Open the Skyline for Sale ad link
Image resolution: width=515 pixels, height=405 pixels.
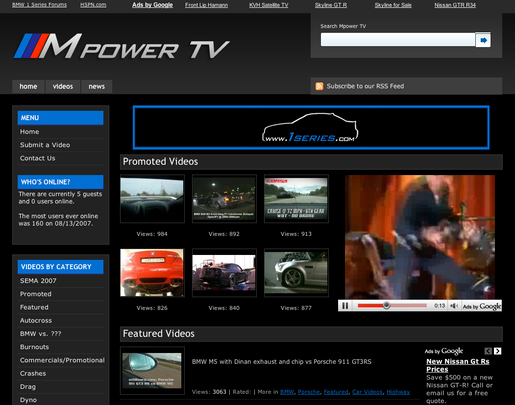[x=393, y=5]
